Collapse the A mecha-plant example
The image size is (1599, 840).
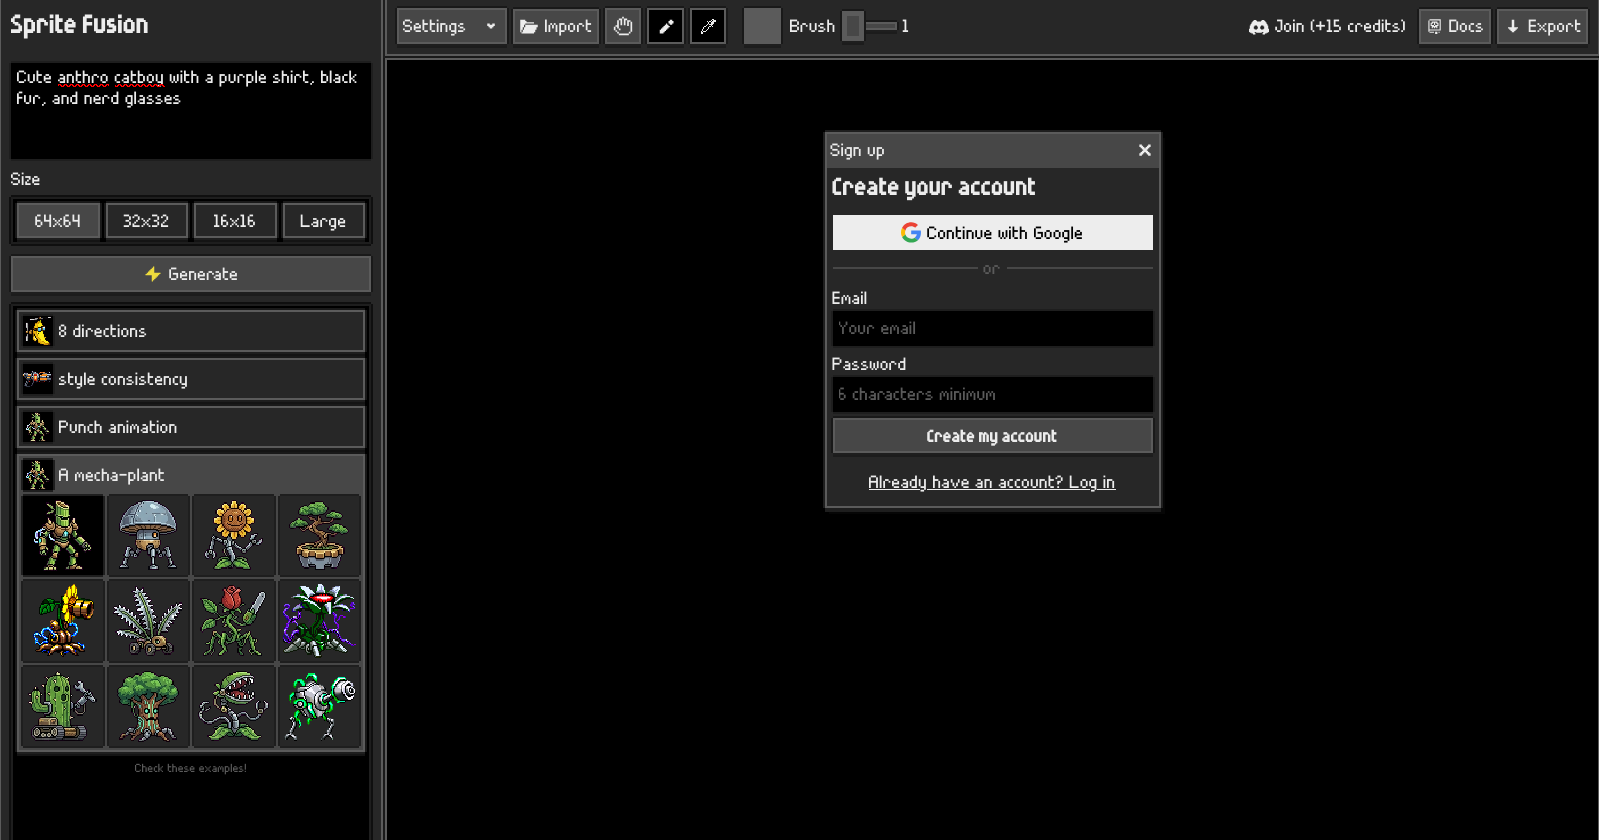pos(191,475)
